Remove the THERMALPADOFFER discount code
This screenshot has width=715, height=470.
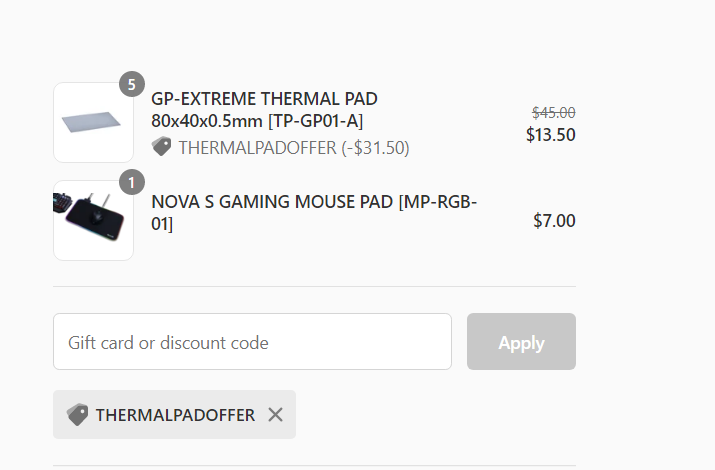(276, 415)
